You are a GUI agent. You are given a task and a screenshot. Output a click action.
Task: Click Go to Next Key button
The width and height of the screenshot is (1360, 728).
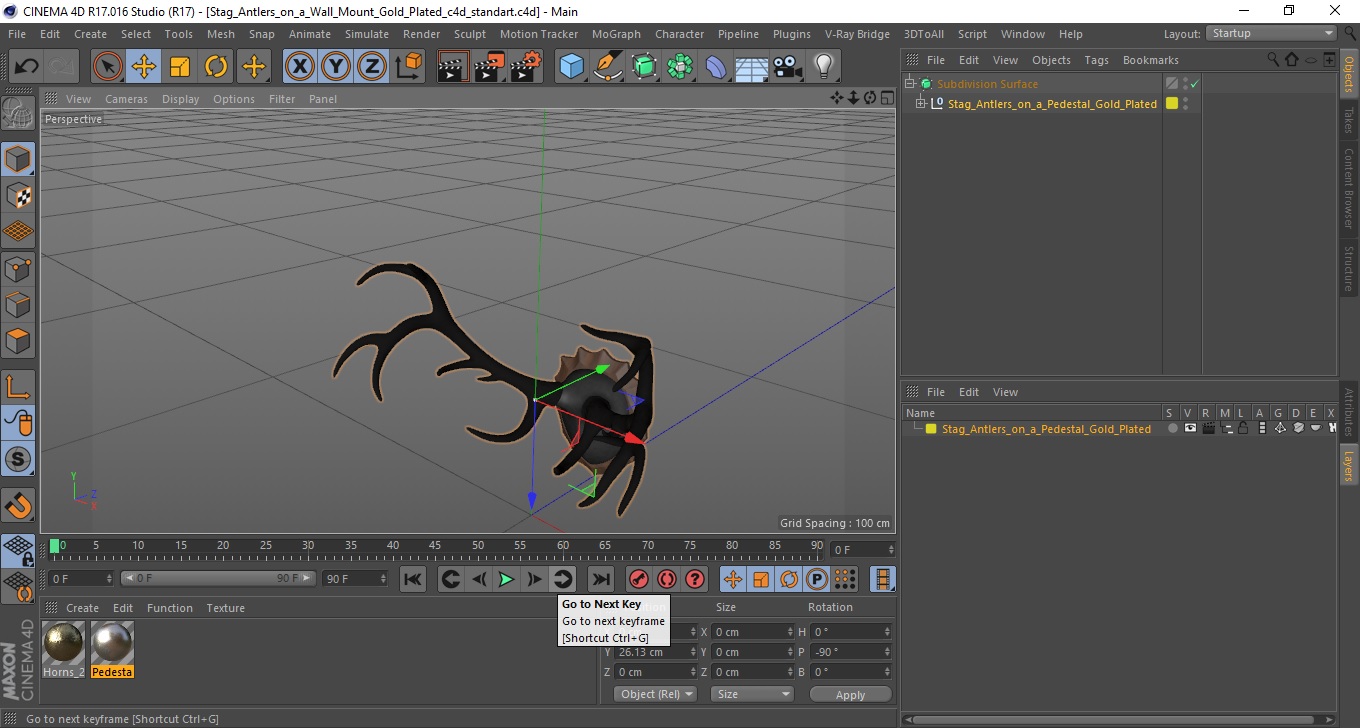[563, 579]
